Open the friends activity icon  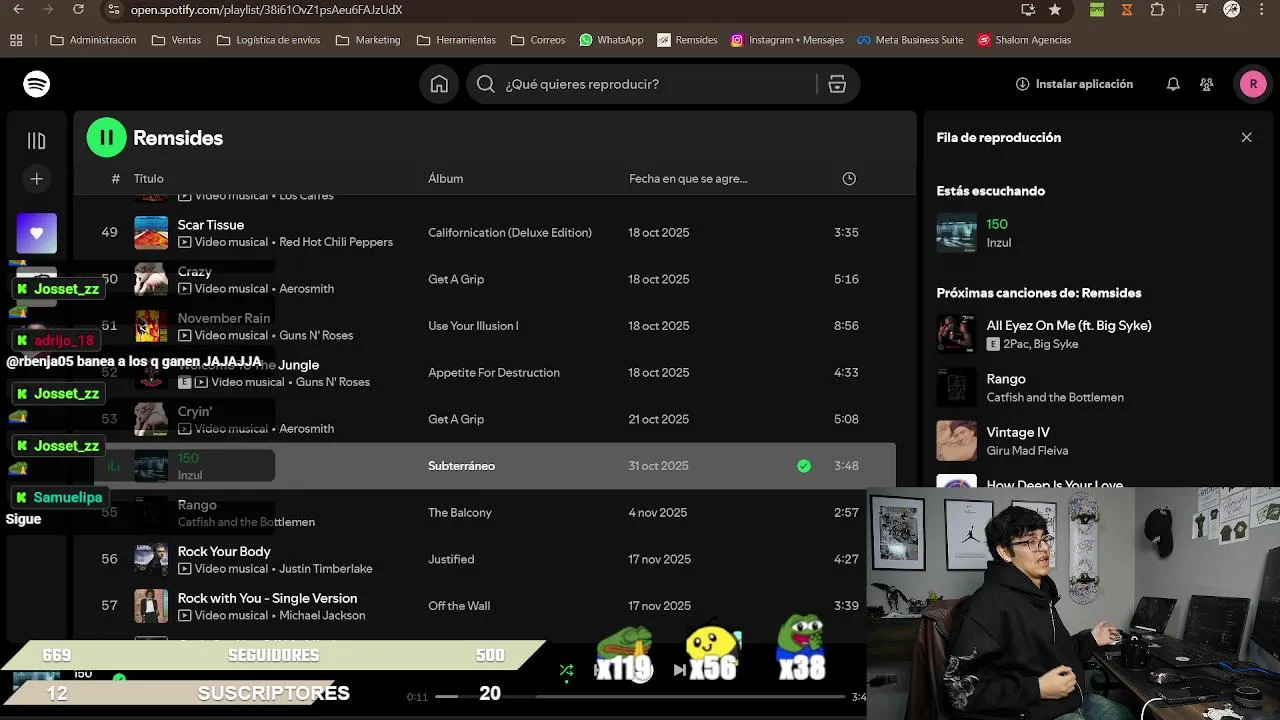coord(1207,84)
